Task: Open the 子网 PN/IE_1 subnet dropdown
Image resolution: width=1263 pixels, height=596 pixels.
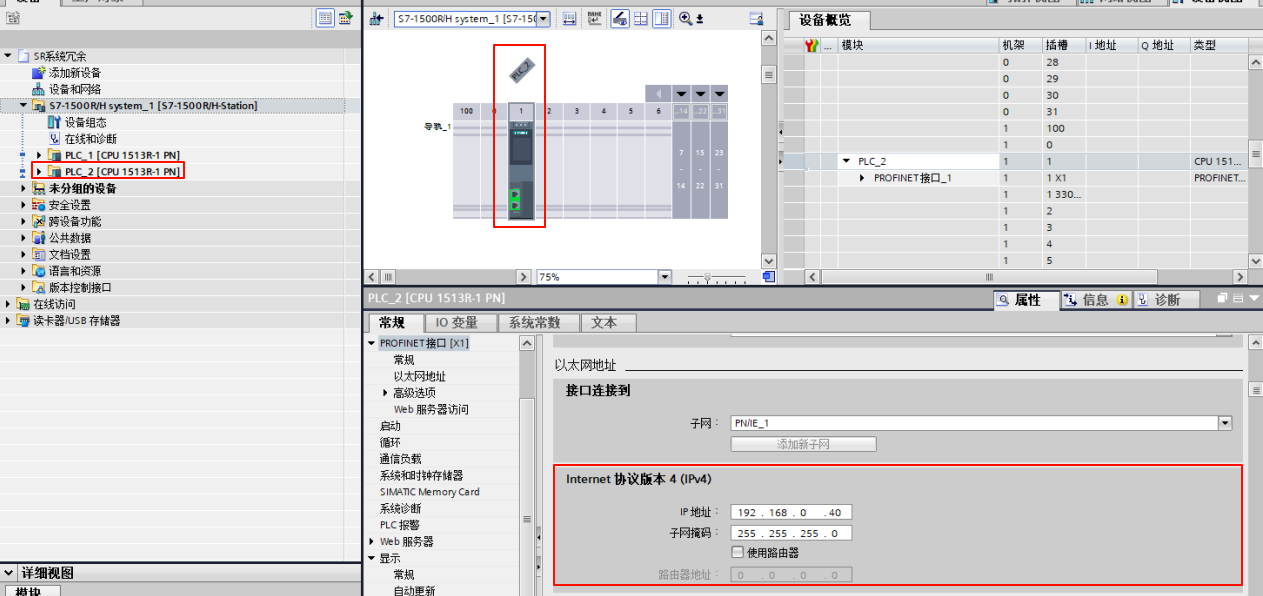Action: (1225, 424)
